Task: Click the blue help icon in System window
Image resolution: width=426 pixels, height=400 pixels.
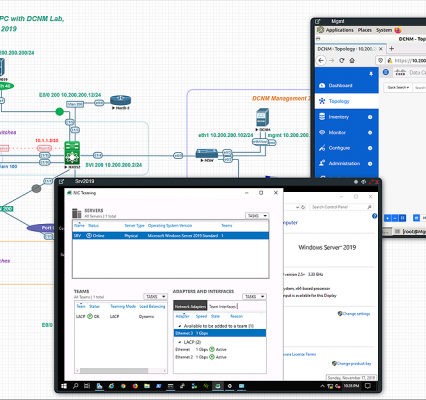Action: click(x=374, y=216)
